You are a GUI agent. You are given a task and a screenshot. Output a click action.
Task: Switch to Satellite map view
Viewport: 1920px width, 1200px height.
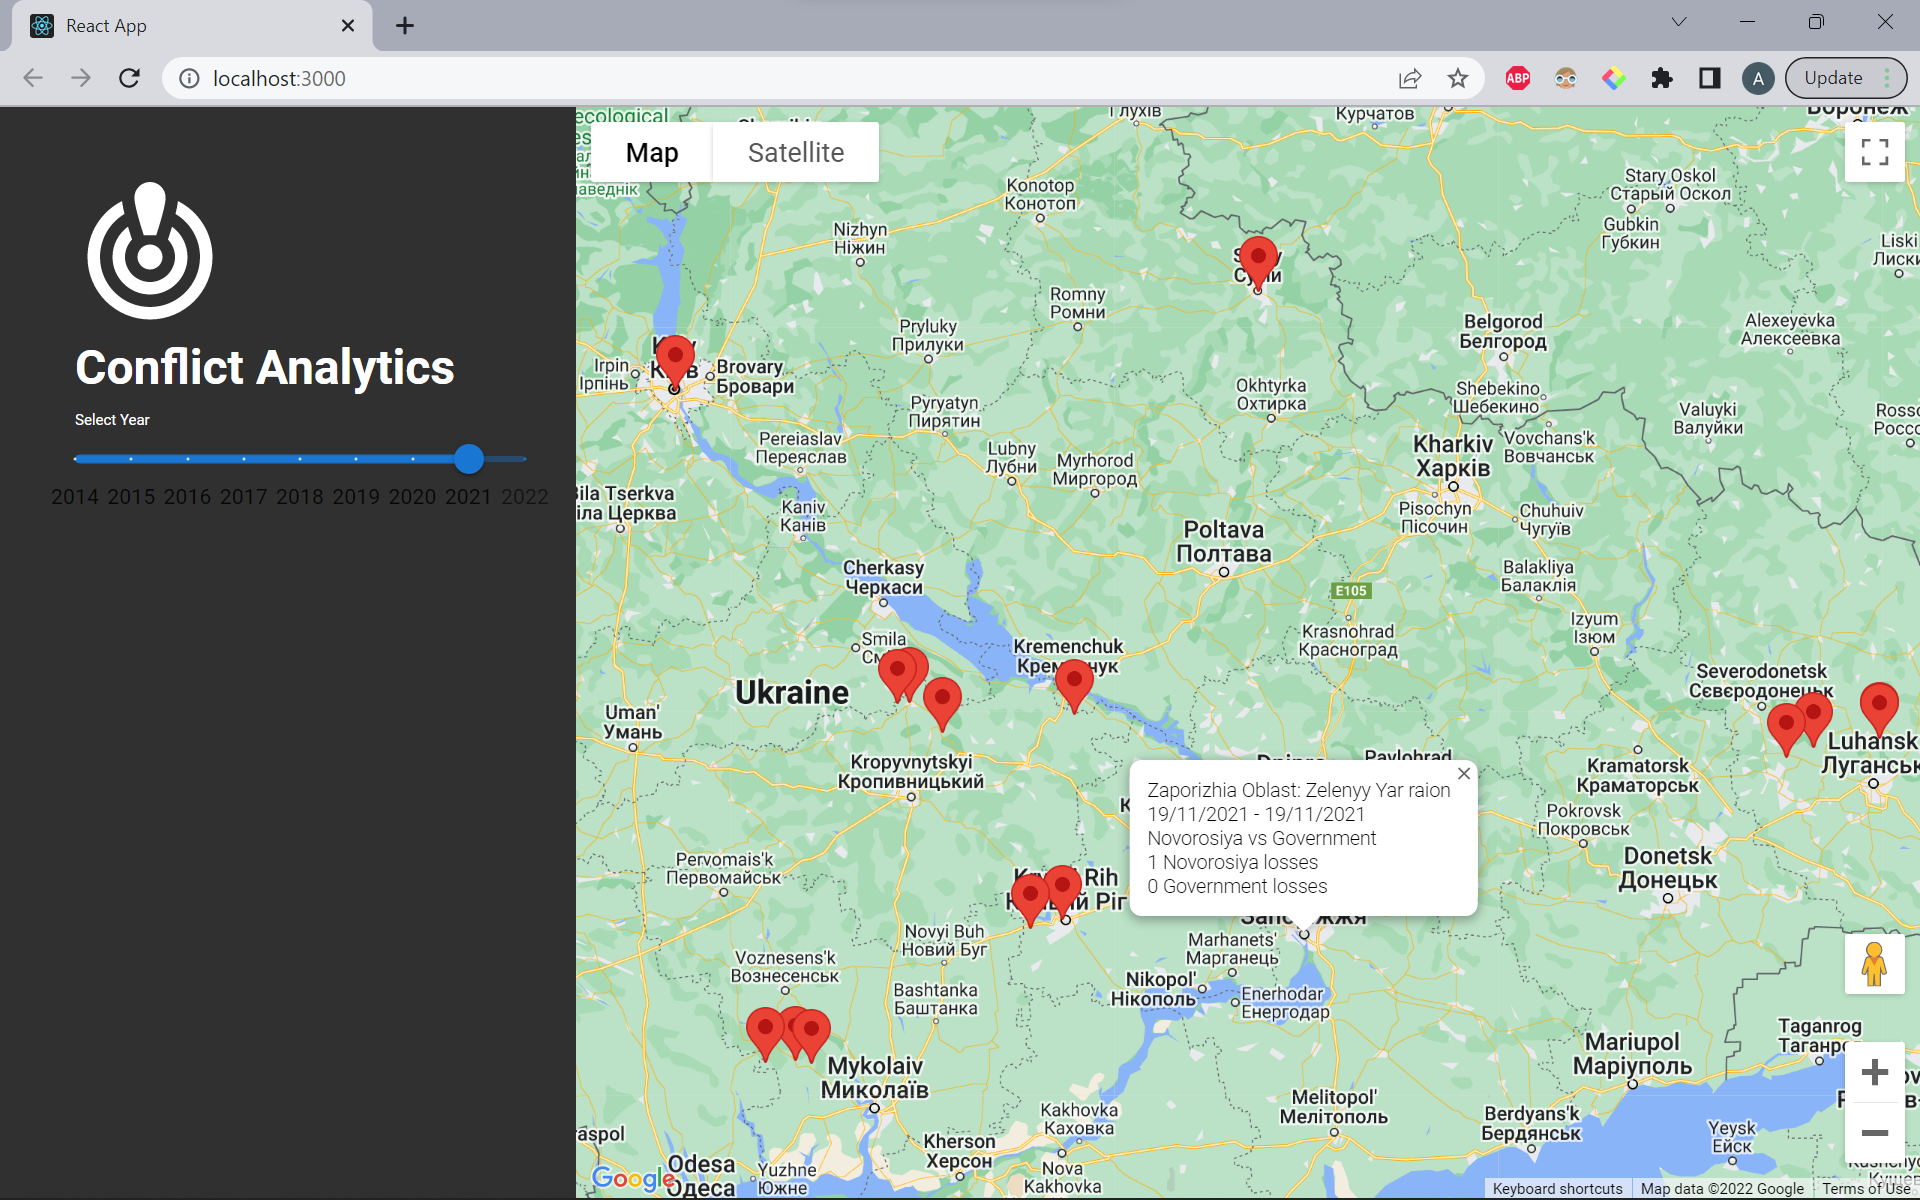click(x=795, y=152)
